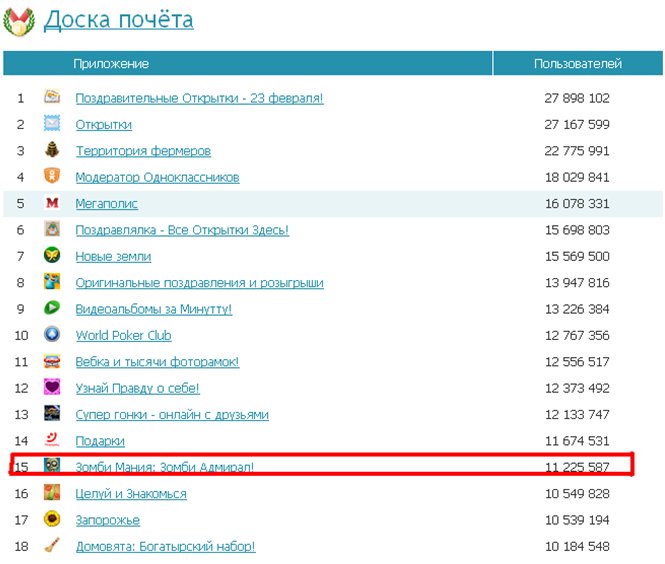
Task: Click the Целуй и Знакомься icon
Action: pyautogui.click(x=52, y=493)
